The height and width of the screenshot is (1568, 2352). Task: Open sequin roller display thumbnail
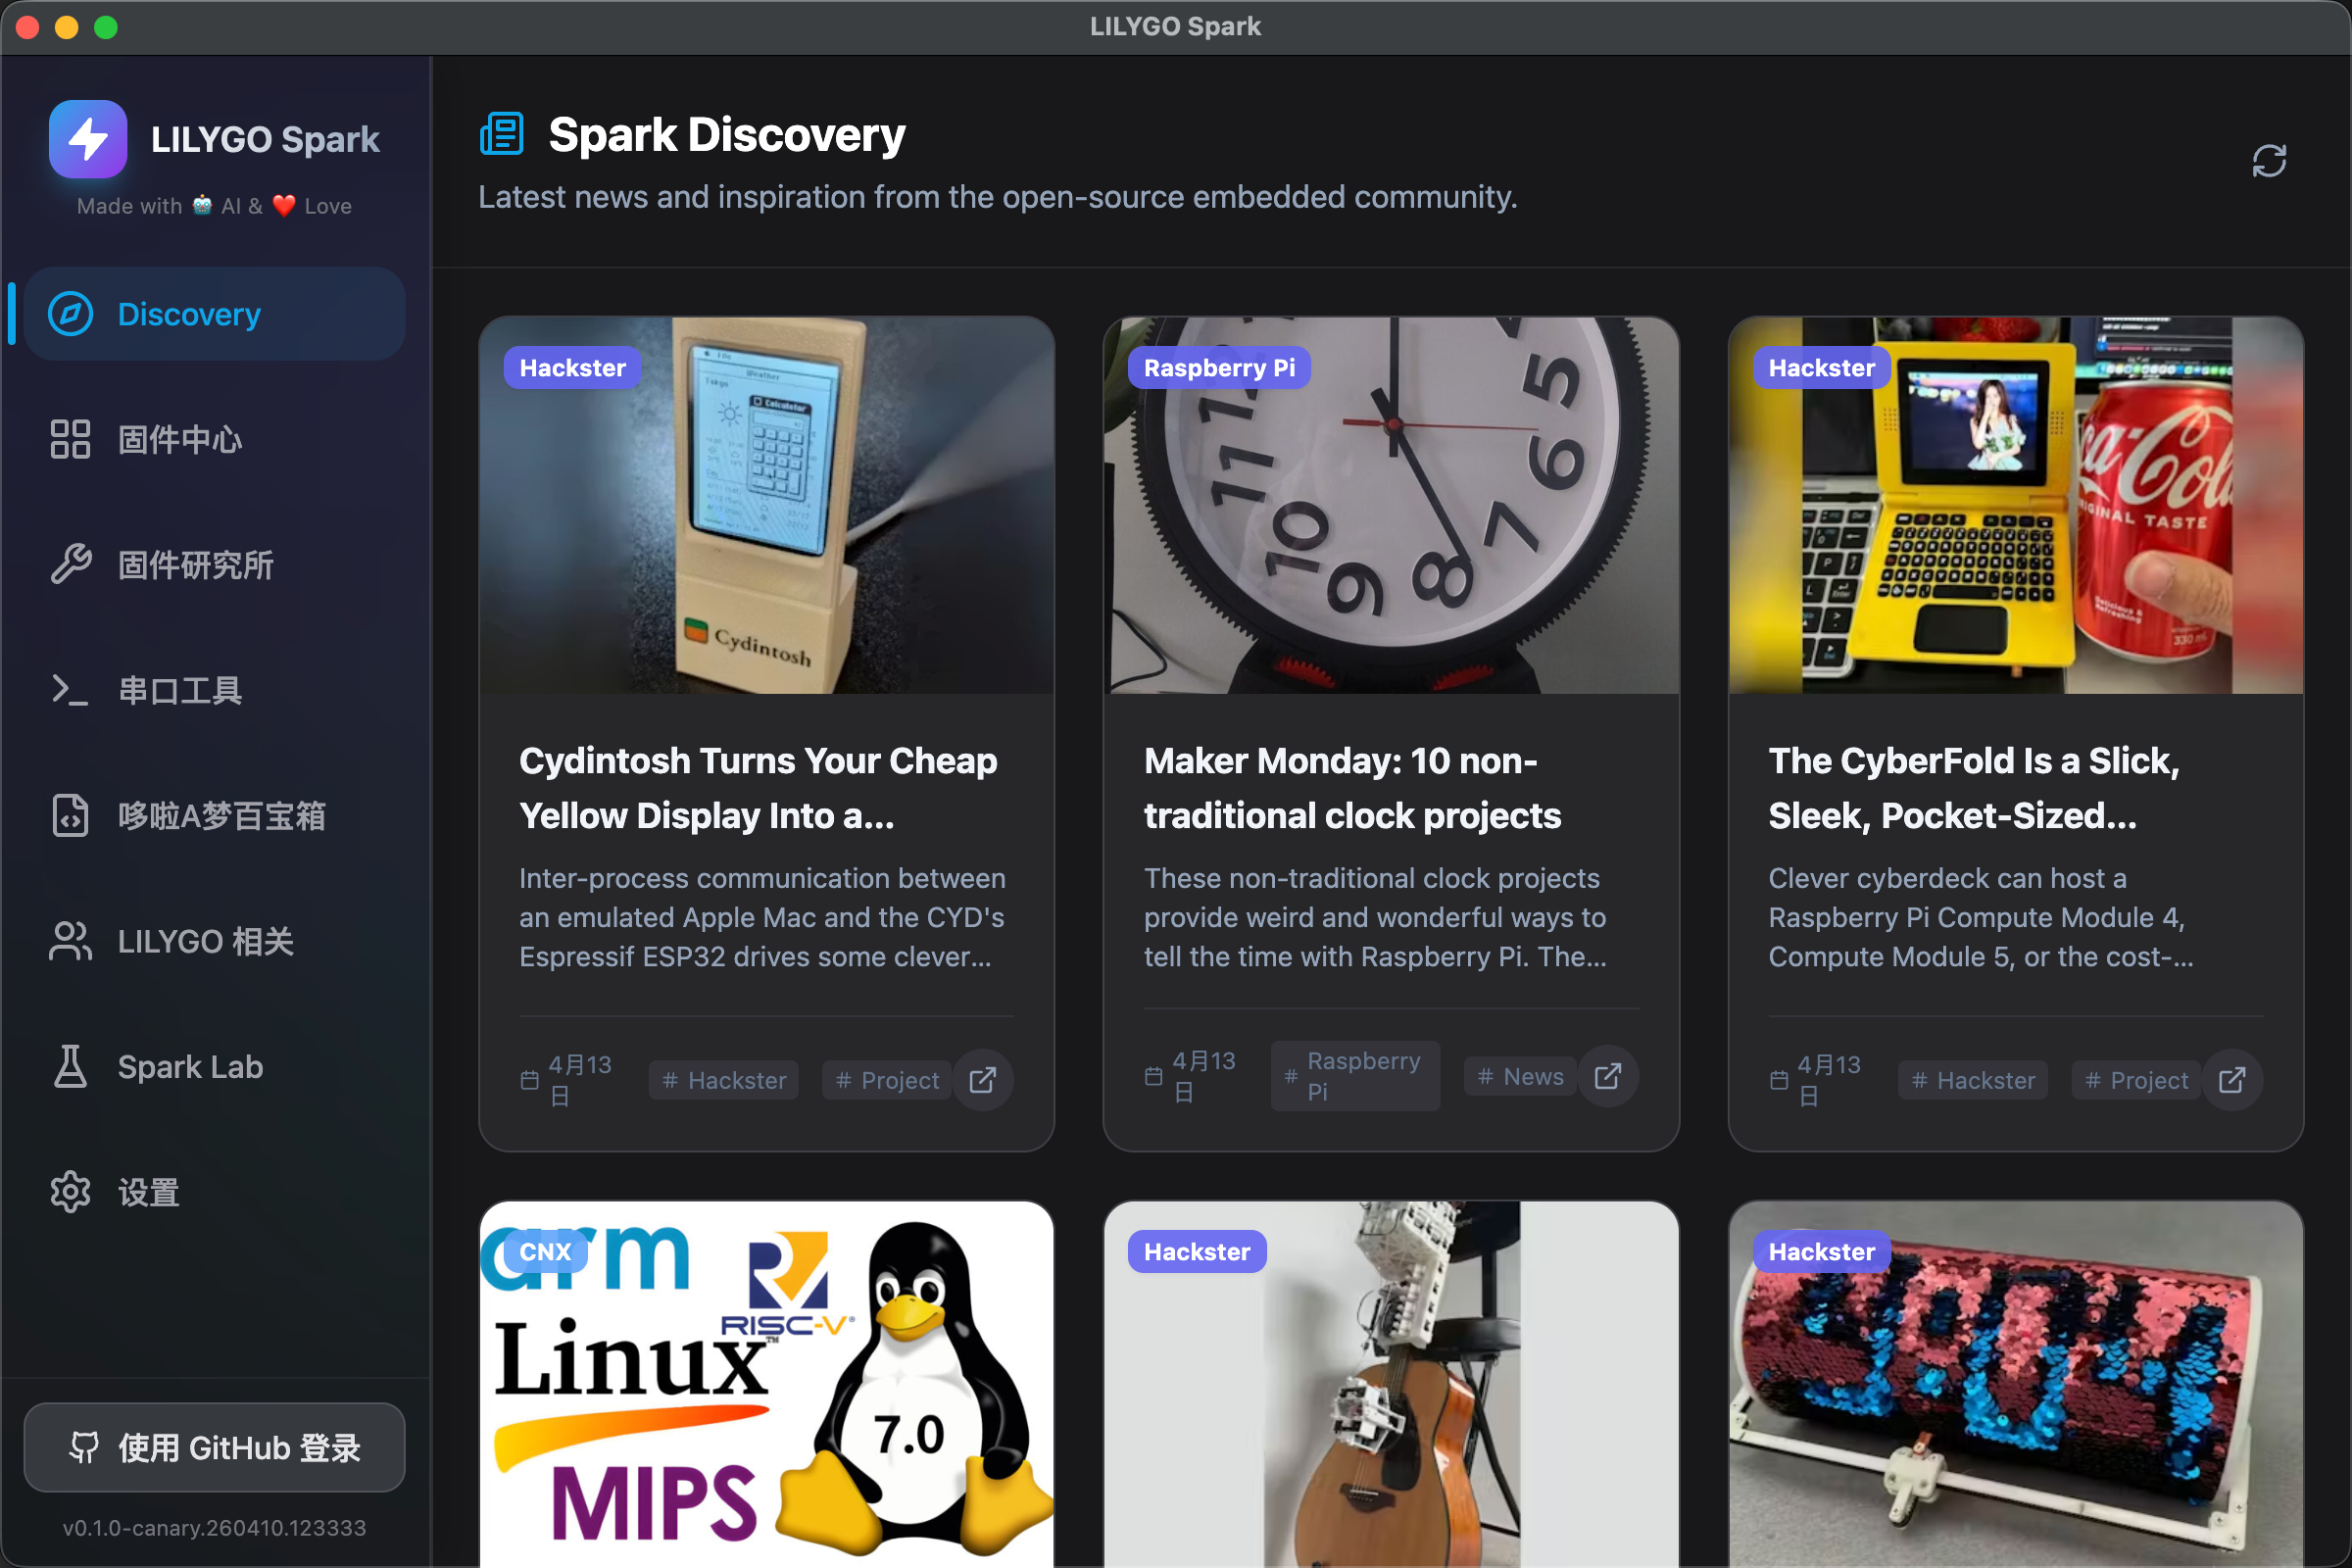pyautogui.click(x=2016, y=1384)
